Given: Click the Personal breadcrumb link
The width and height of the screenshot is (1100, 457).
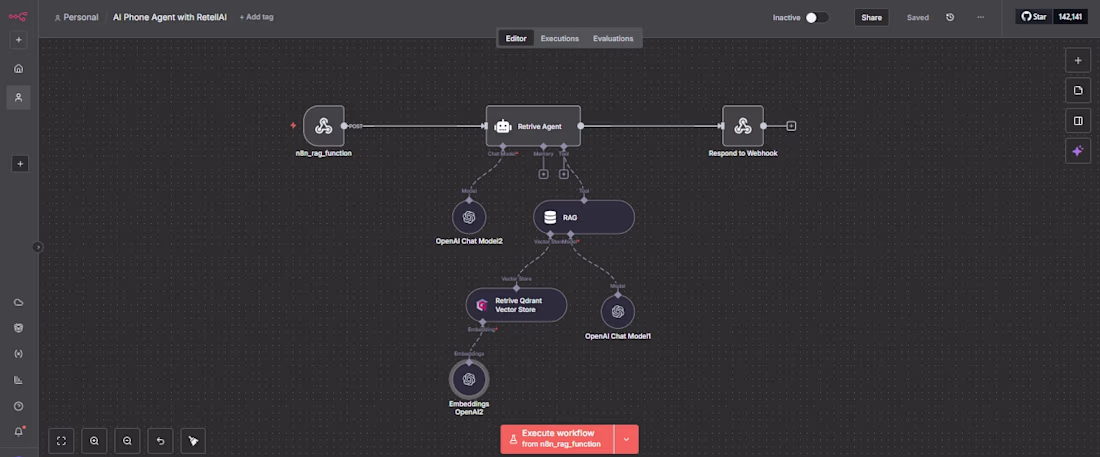Looking at the screenshot, I should click(76, 17).
